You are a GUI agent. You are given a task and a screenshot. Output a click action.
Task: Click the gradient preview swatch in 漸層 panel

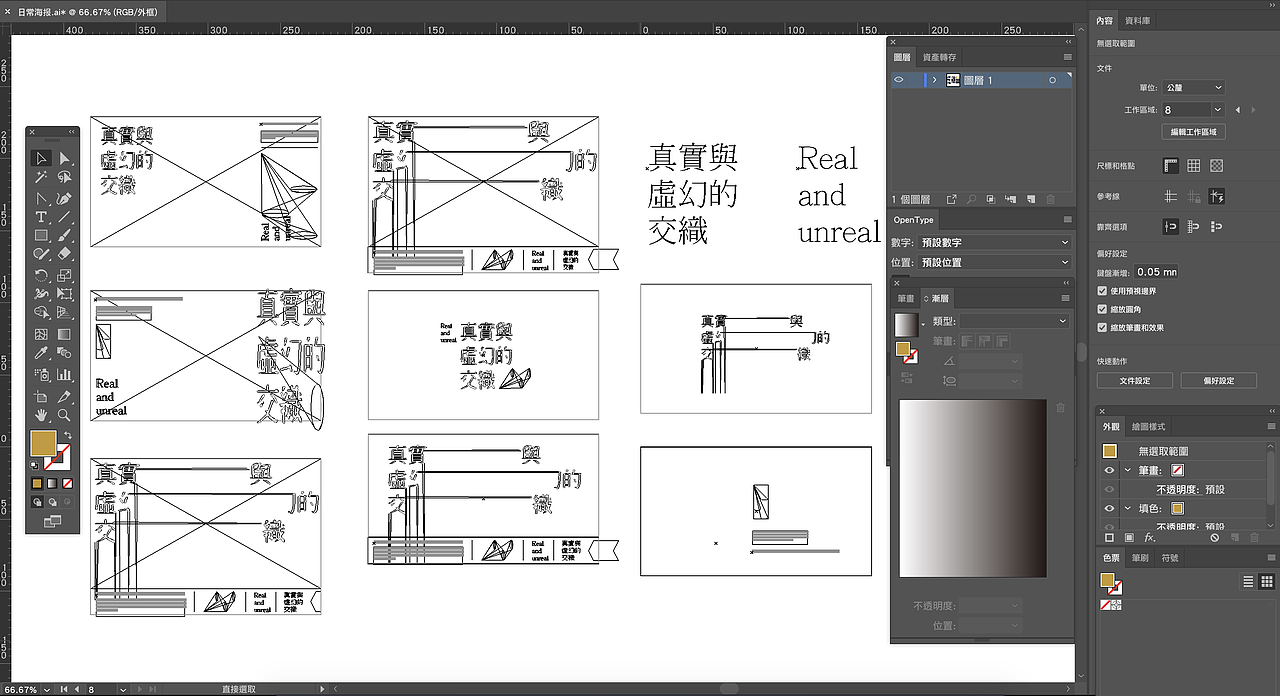pos(905,324)
